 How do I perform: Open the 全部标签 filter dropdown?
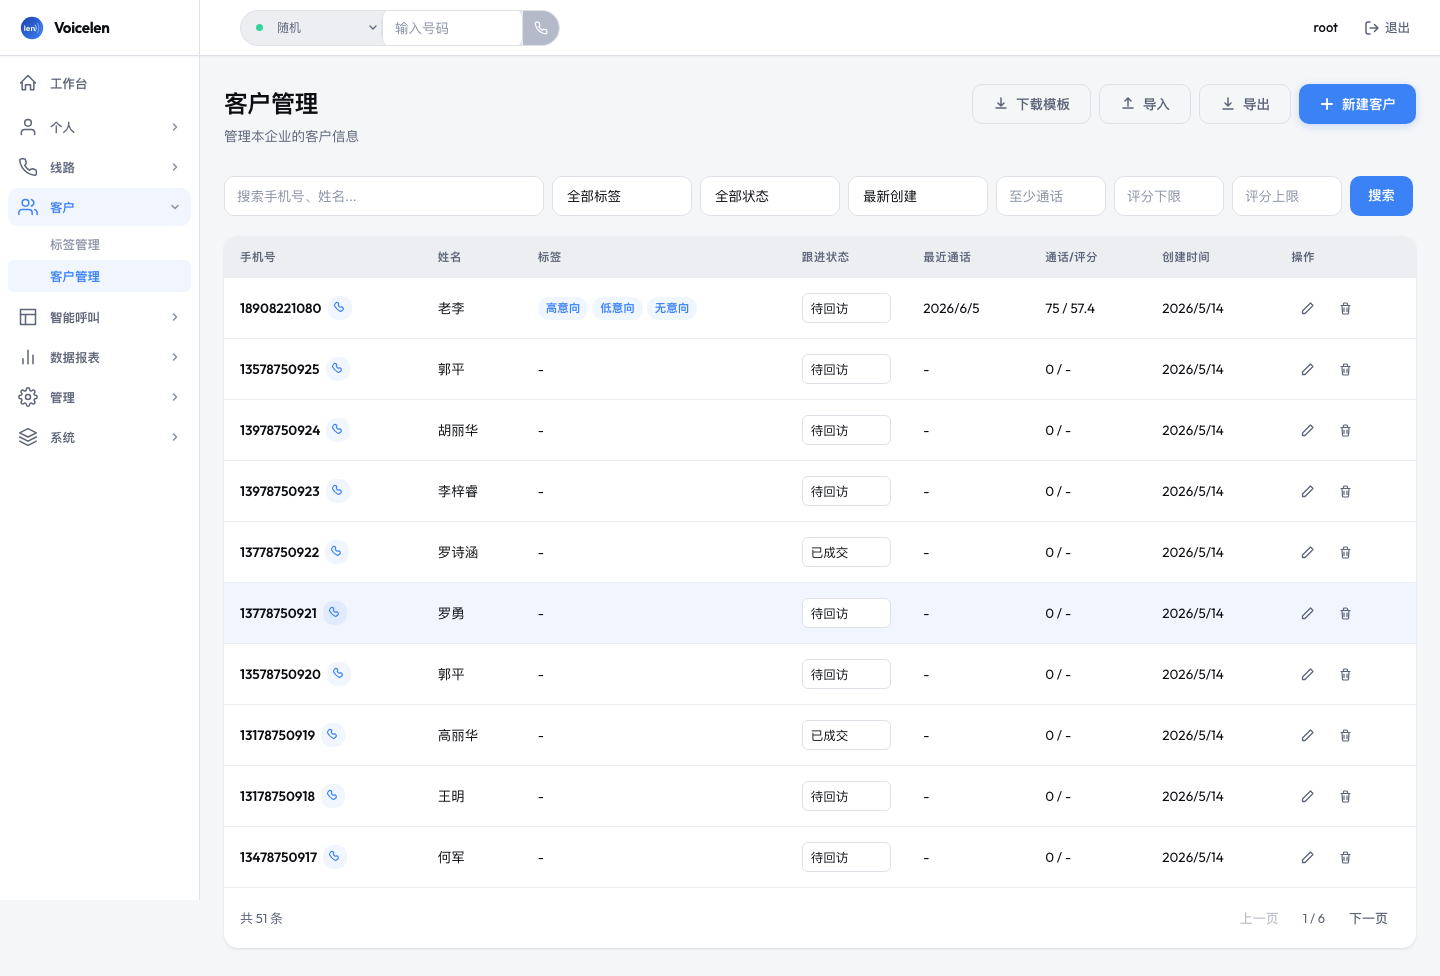point(622,196)
